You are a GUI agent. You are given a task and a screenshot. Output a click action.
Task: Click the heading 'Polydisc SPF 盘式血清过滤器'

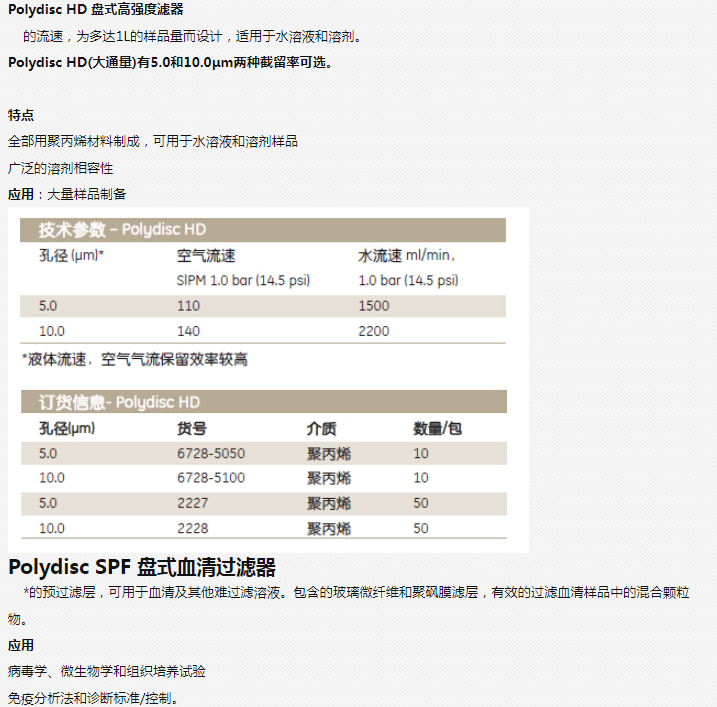click(142, 567)
